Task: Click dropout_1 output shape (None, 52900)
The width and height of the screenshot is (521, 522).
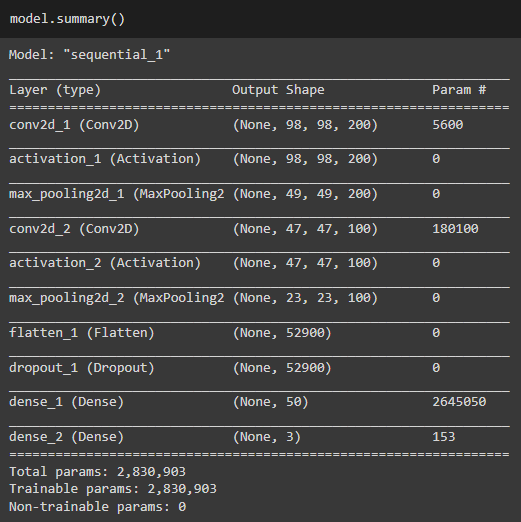Action: 282,368
